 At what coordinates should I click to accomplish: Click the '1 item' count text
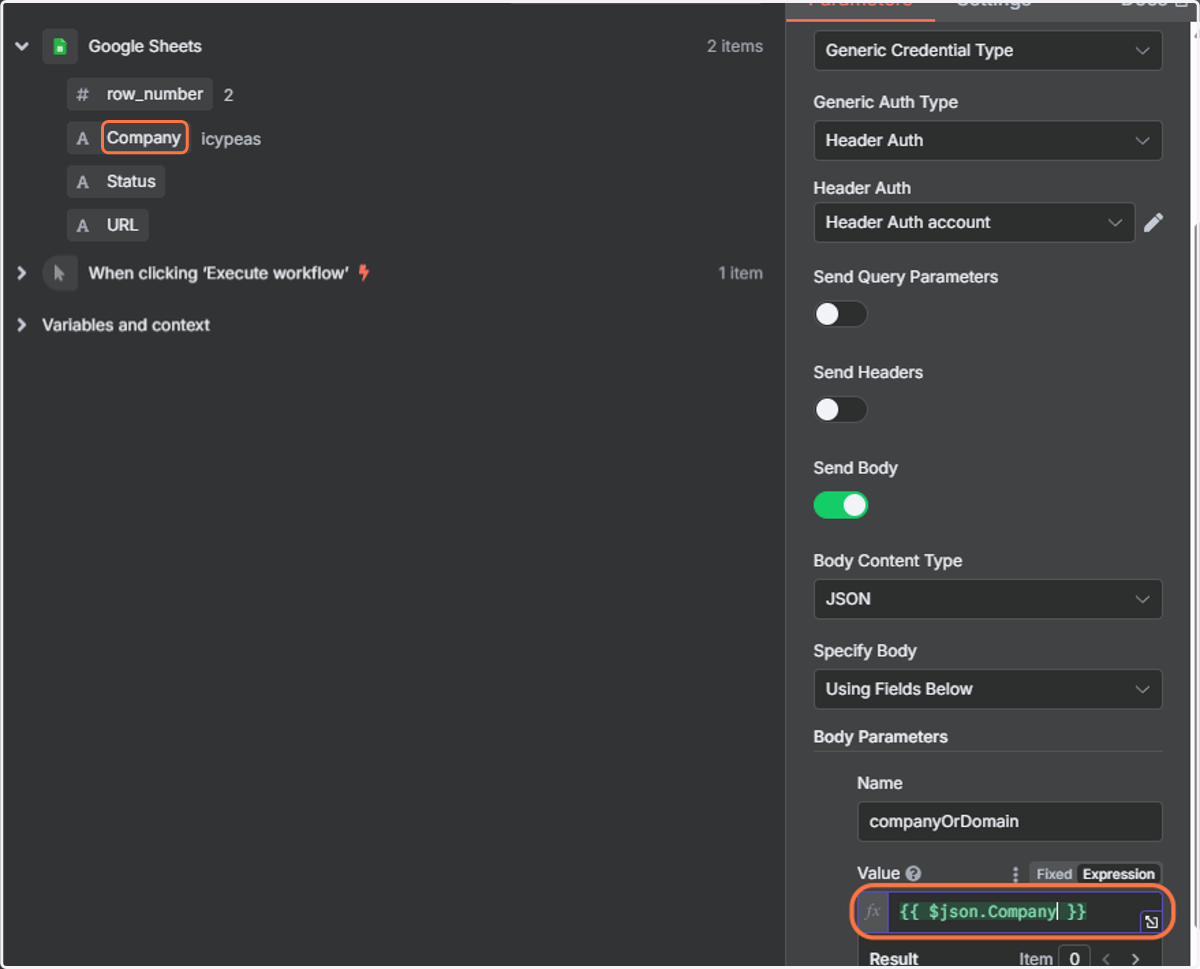tap(740, 273)
